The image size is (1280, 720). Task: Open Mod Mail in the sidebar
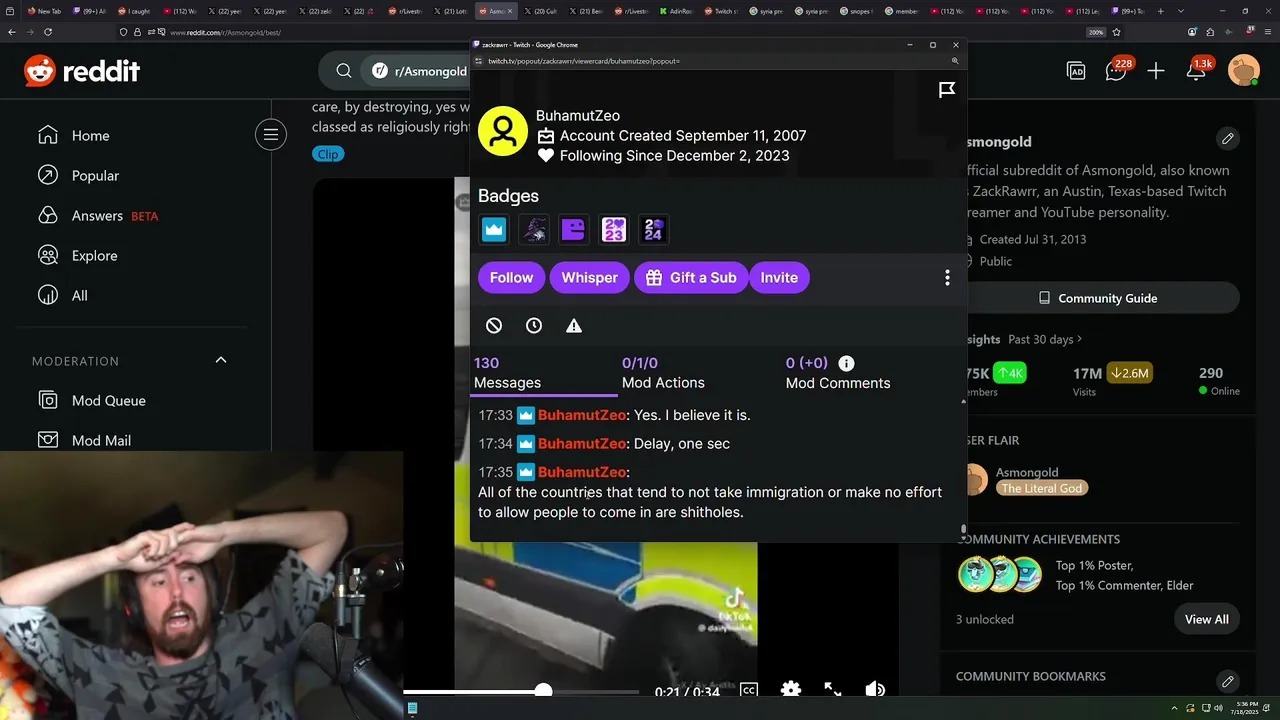coord(101,440)
